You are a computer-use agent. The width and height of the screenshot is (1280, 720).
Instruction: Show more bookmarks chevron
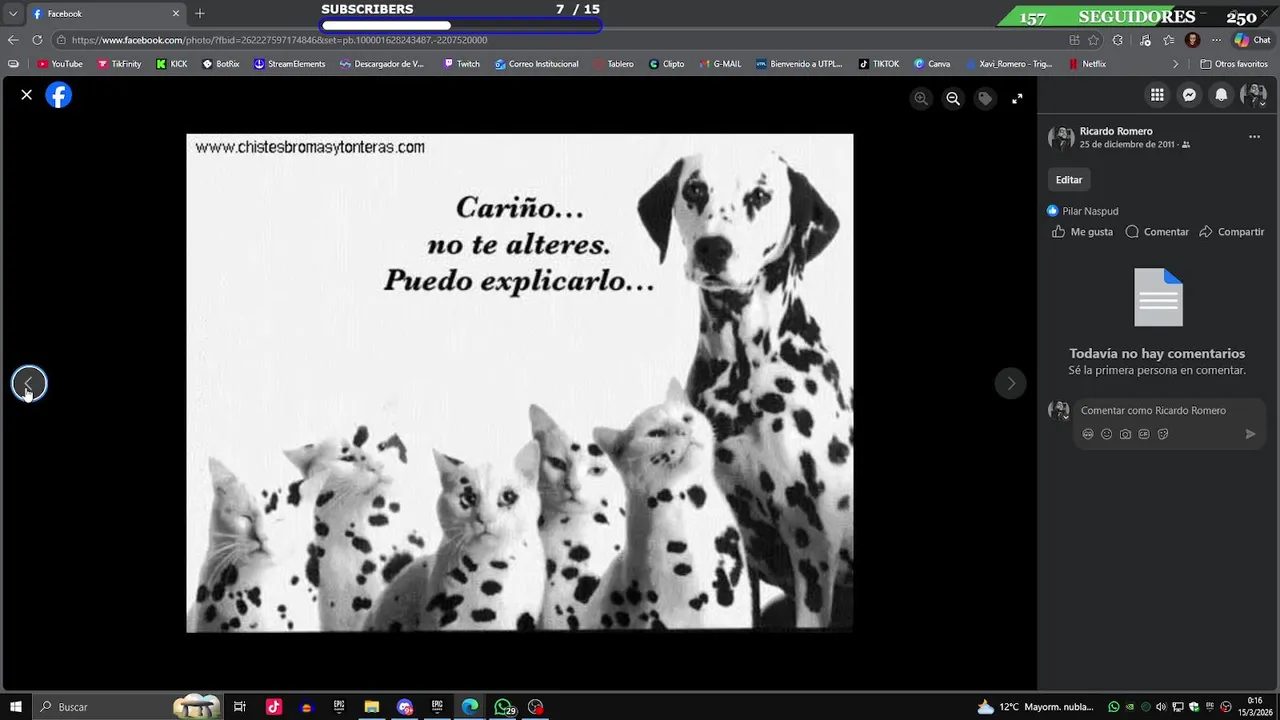pos(1176,64)
